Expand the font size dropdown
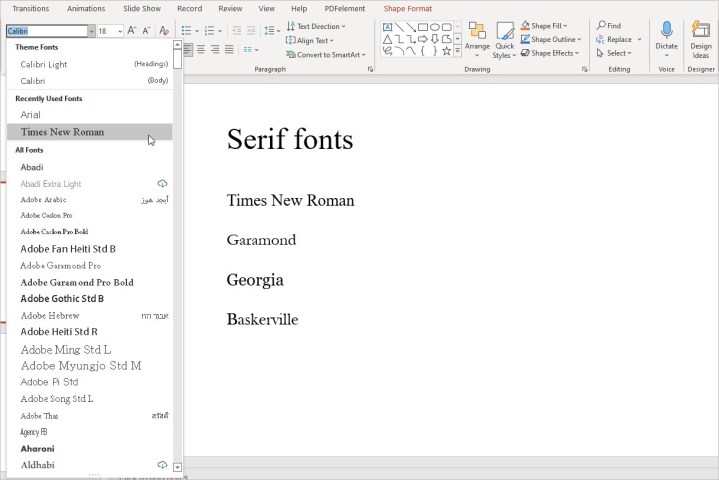Image resolution: width=719 pixels, height=480 pixels. click(119, 31)
